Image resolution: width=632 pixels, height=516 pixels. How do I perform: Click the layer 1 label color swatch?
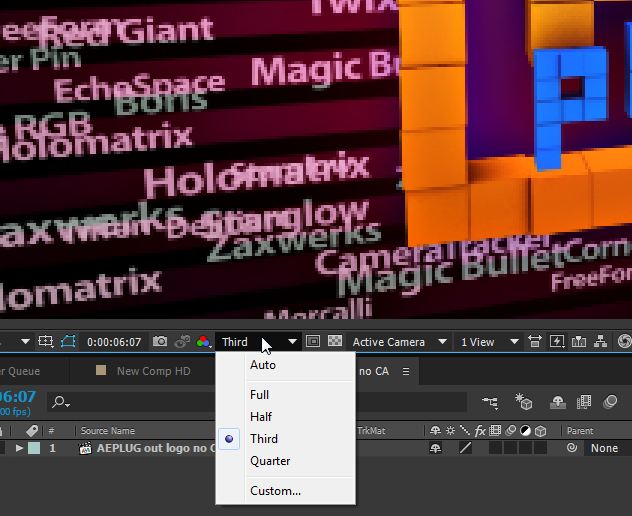(34, 448)
